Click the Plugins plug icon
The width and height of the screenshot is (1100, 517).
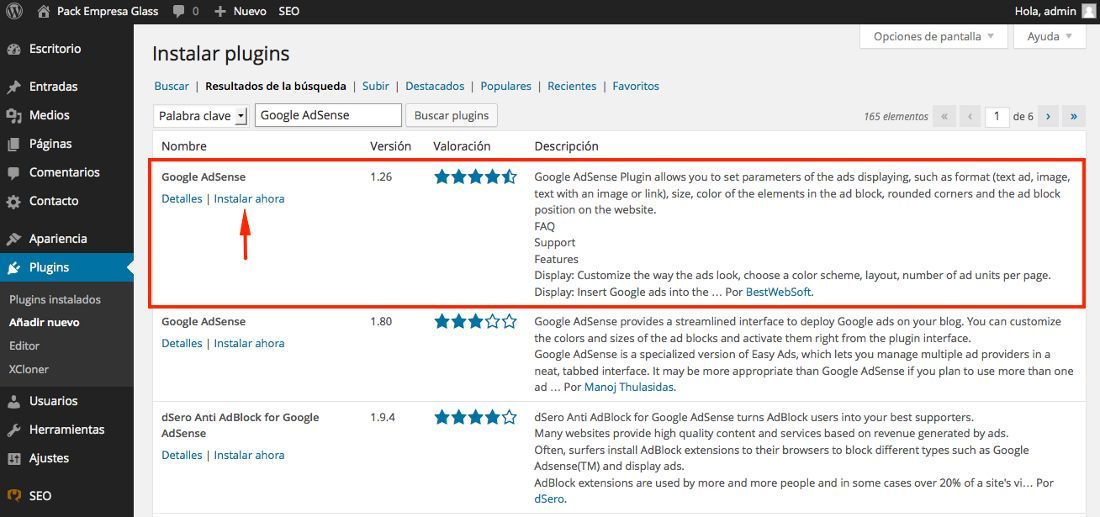(13, 268)
